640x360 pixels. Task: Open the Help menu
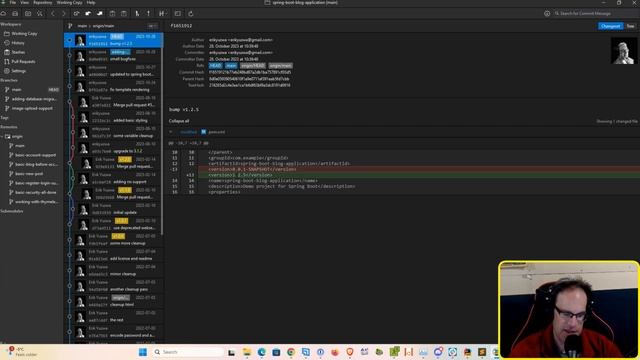[x=91, y=2]
